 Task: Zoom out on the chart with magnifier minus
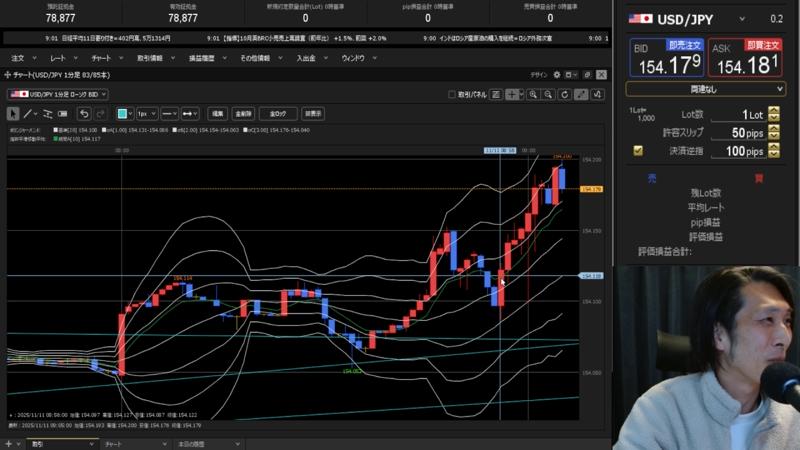pyautogui.click(x=549, y=94)
